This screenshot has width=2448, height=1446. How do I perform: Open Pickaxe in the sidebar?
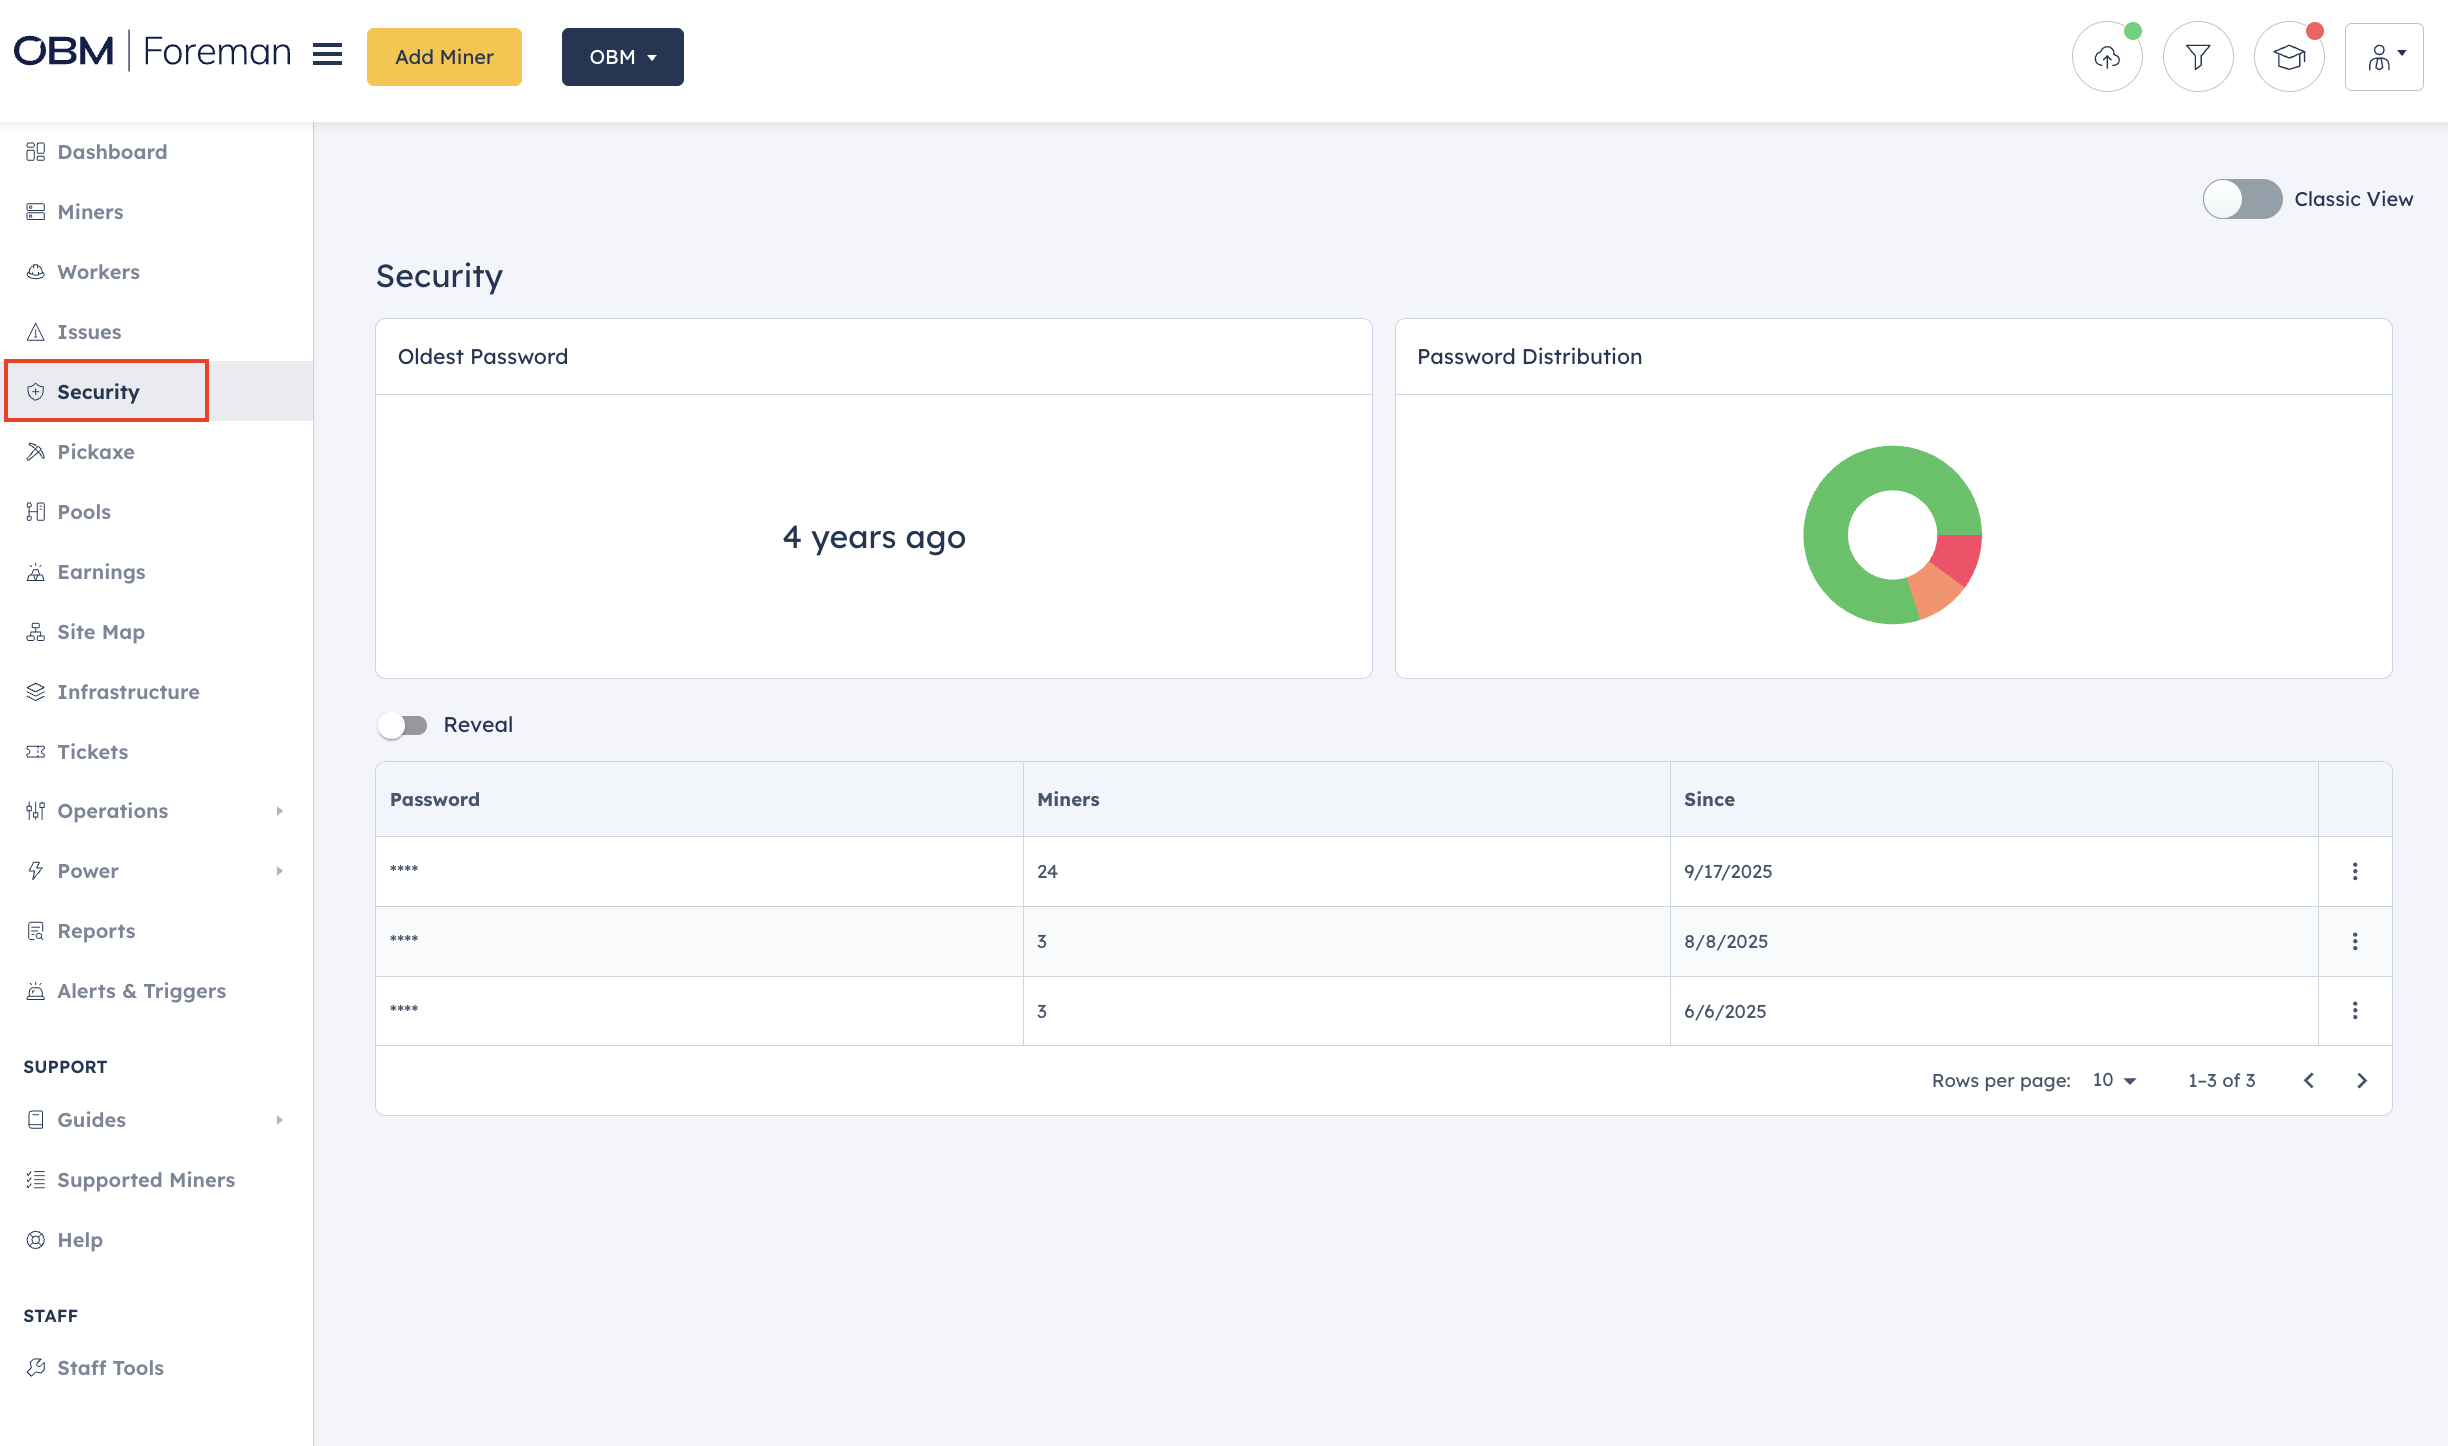96,452
